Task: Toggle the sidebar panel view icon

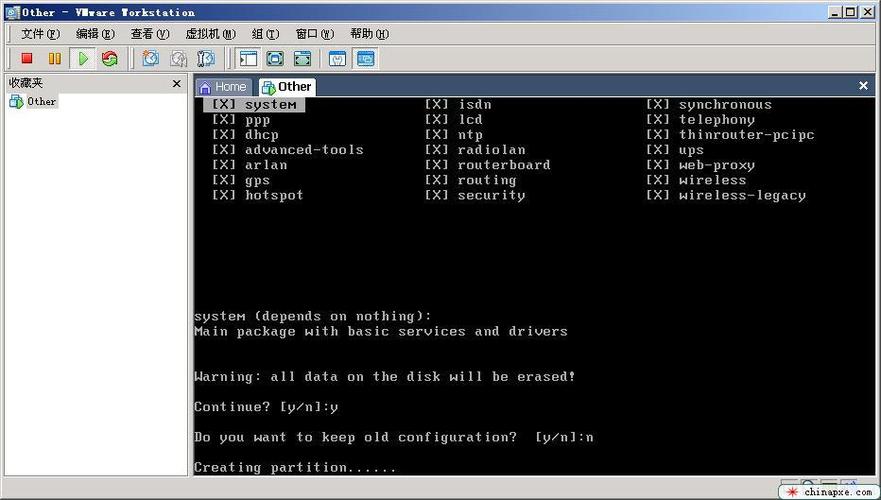Action: [x=247, y=59]
